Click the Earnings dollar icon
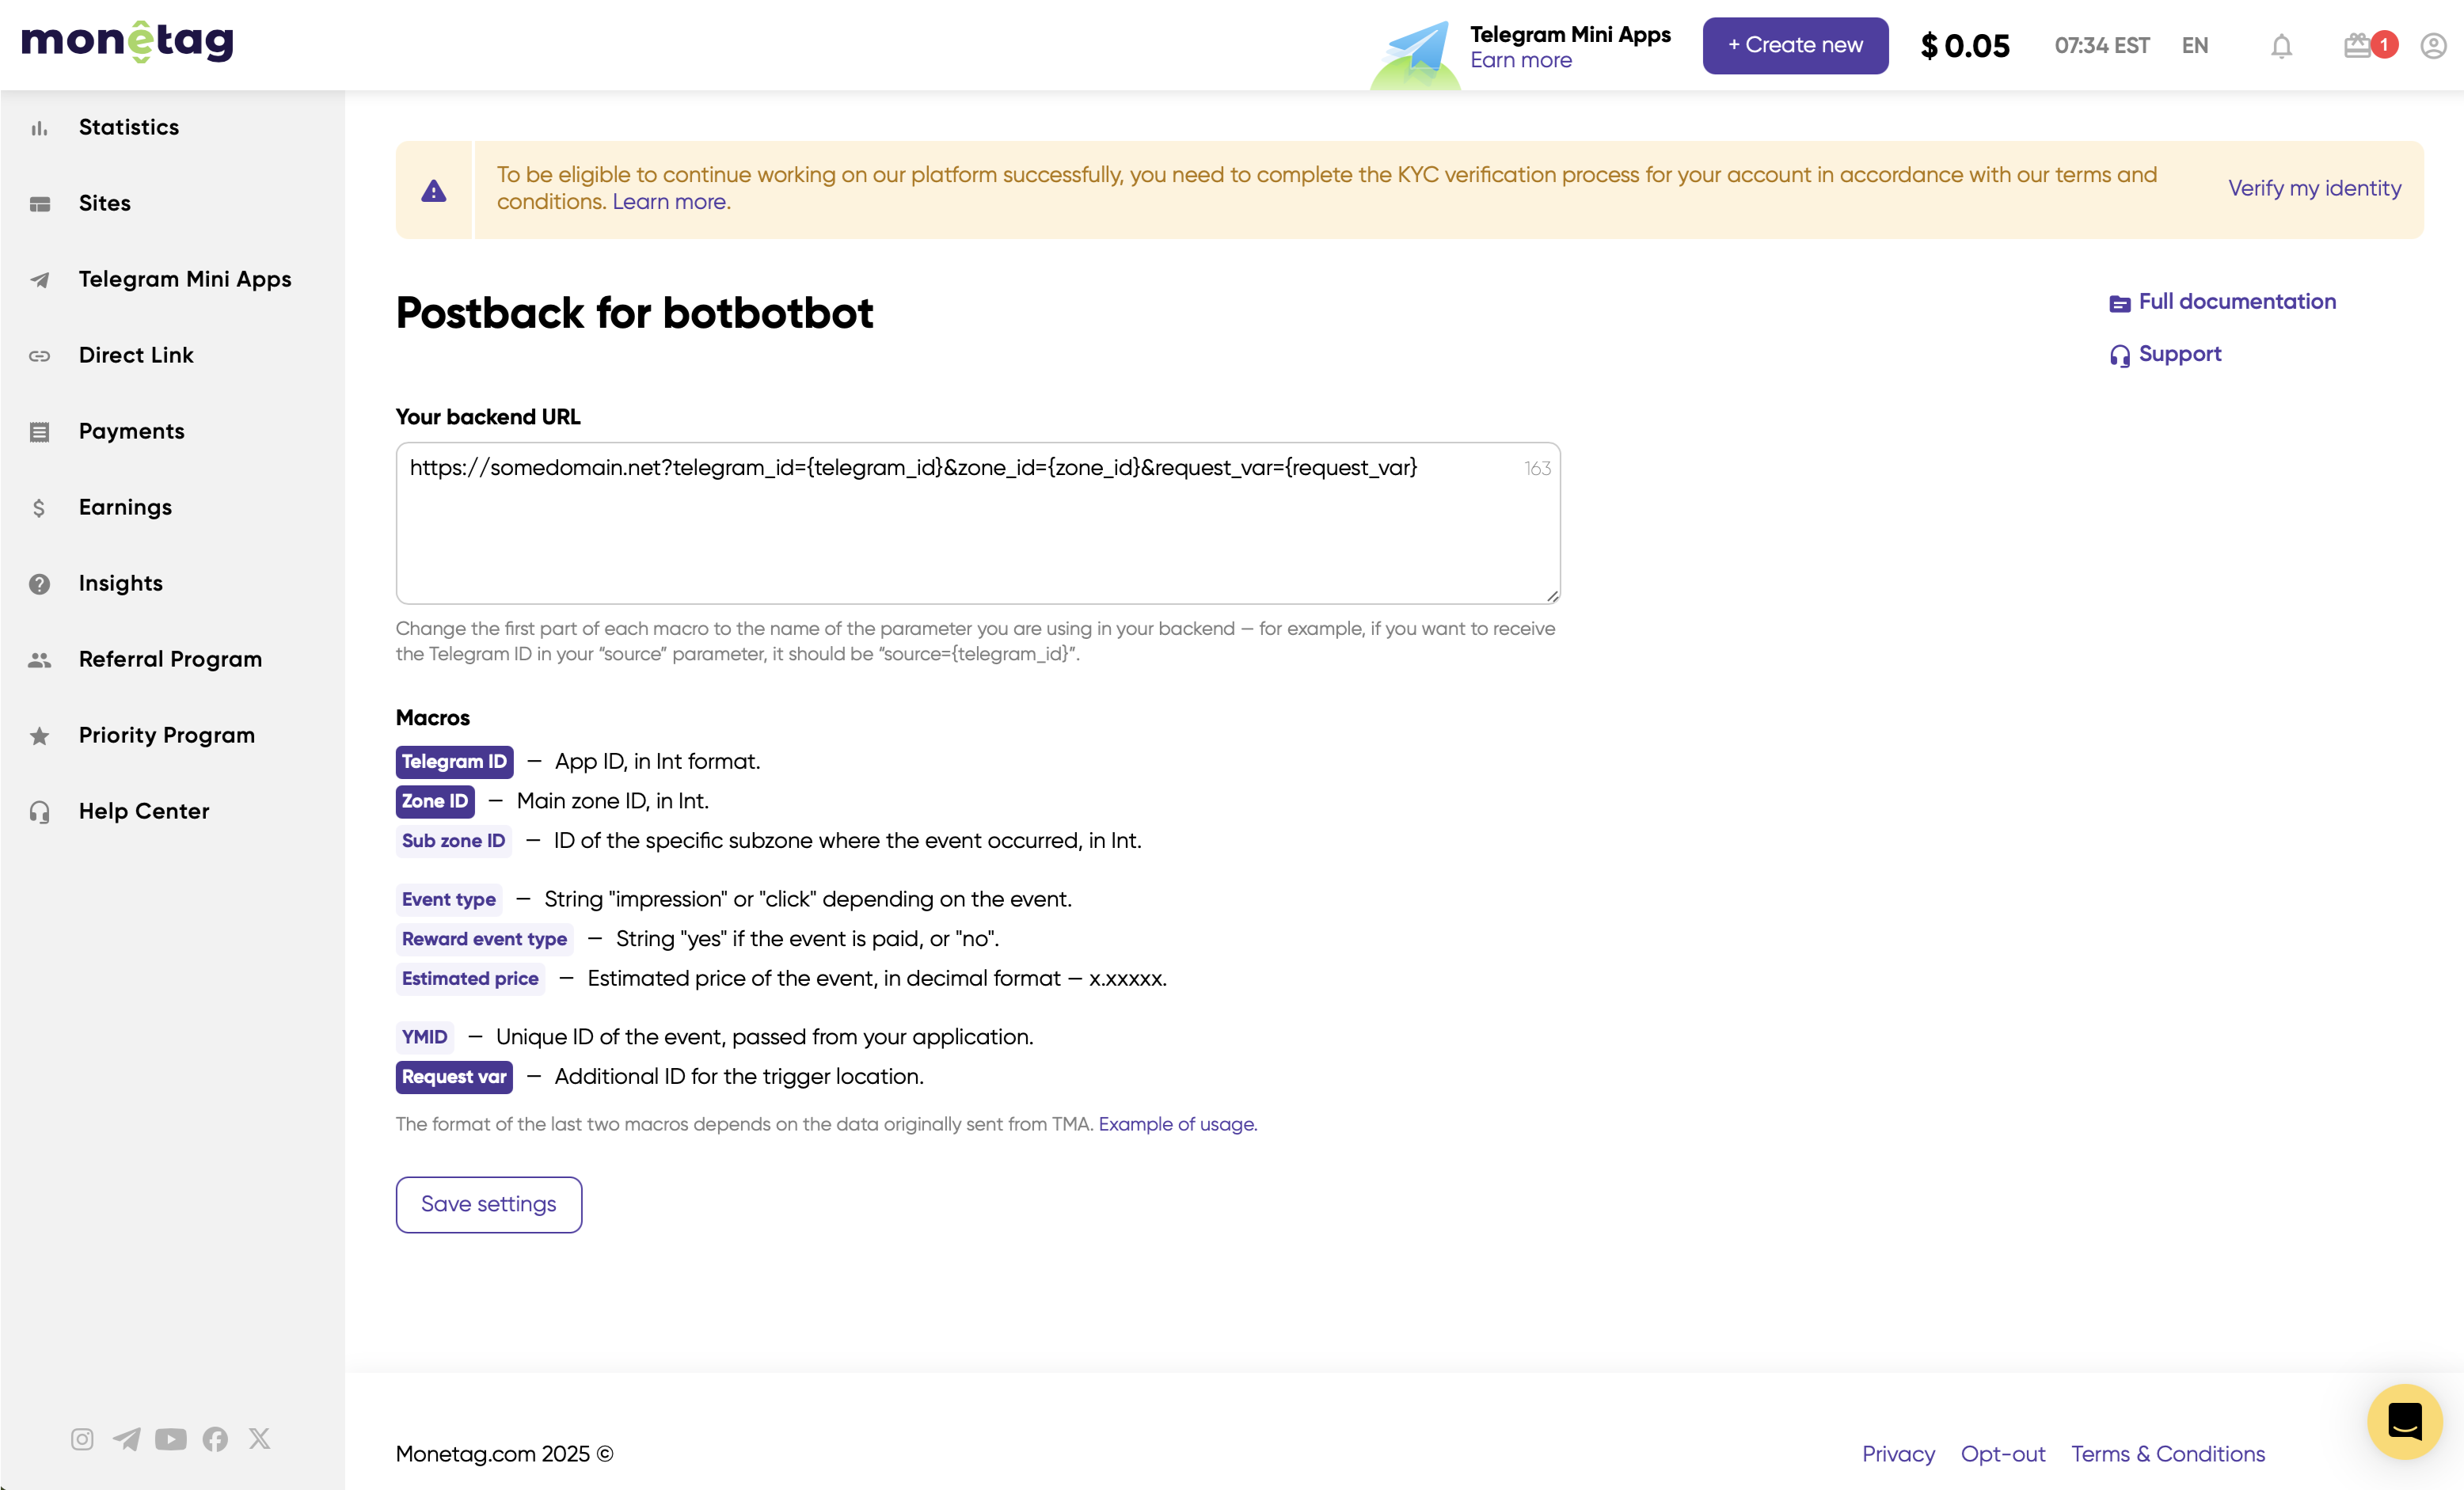This screenshot has height=1490, width=2464. point(39,508)
